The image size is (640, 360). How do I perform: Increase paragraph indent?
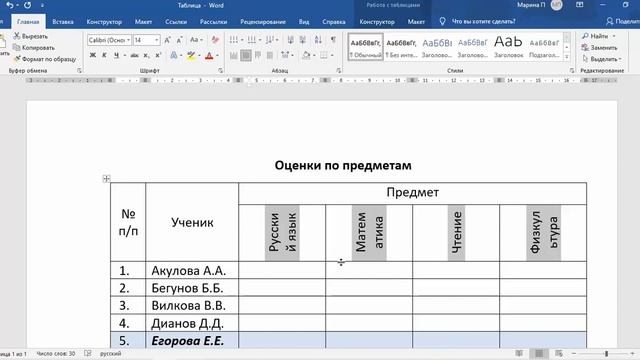pos(303,40)
